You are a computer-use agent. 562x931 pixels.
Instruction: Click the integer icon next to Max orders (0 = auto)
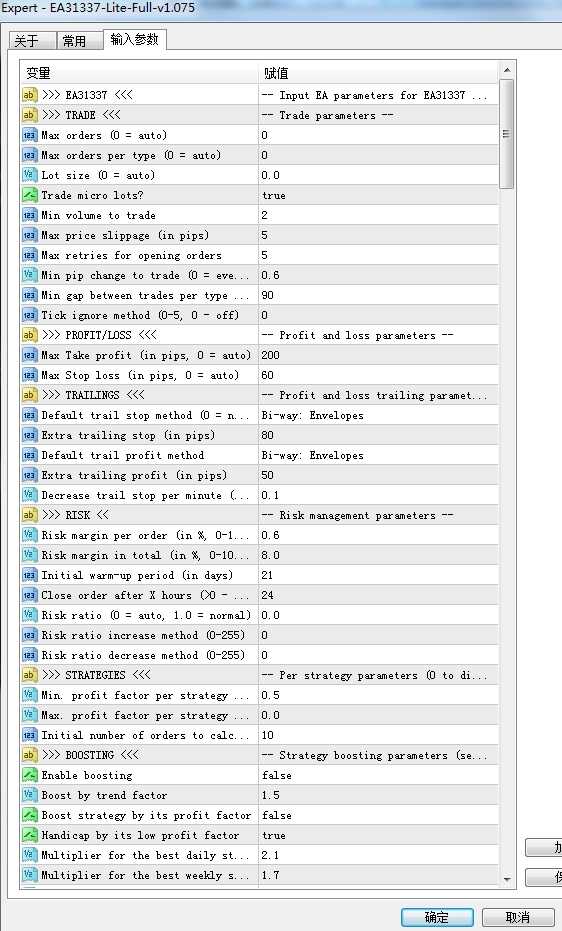coord(29,135)
